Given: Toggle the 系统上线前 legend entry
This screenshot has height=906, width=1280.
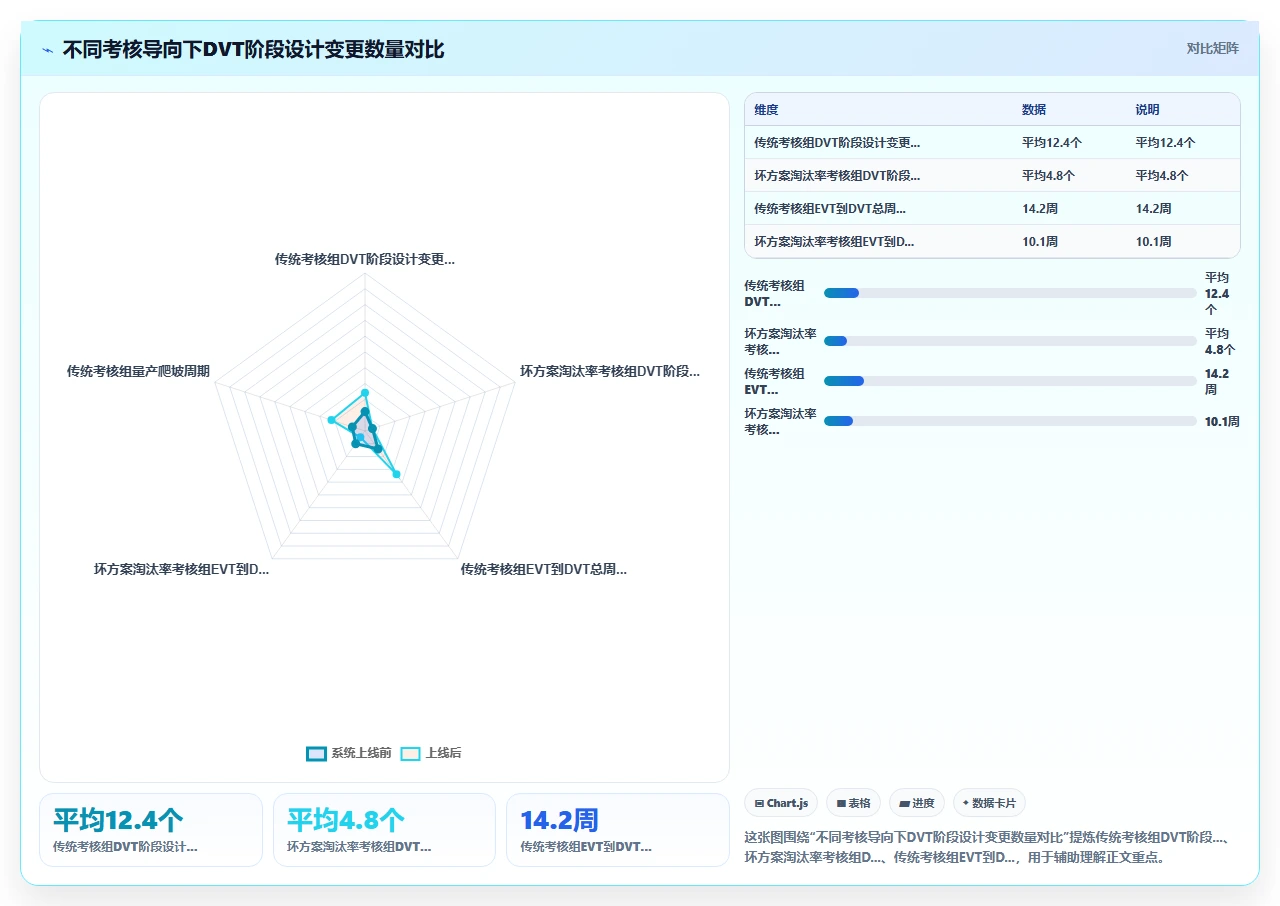Looking at the screenshot, I should pos(348,753).
